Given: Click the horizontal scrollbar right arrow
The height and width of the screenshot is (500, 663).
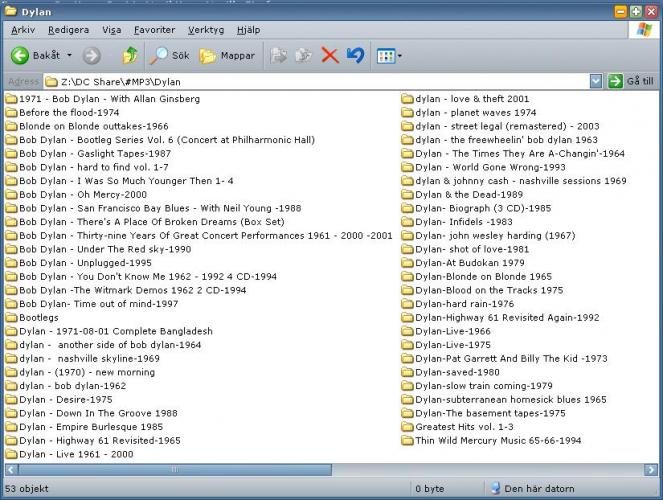Looking at the screenshot, I should (x=655, y=469).
